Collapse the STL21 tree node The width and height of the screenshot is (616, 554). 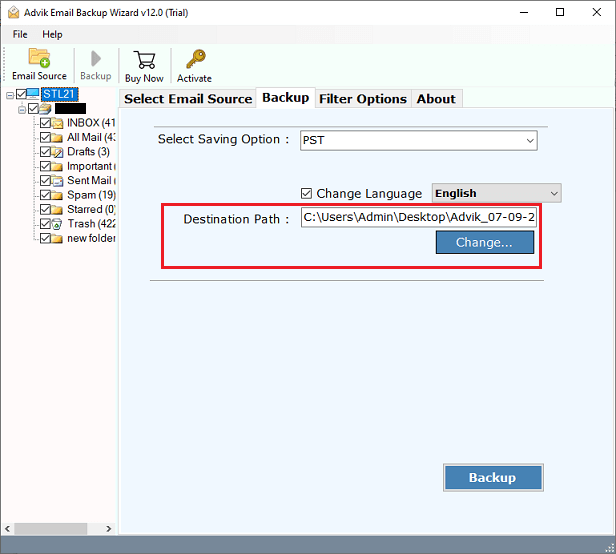point(10,95)
